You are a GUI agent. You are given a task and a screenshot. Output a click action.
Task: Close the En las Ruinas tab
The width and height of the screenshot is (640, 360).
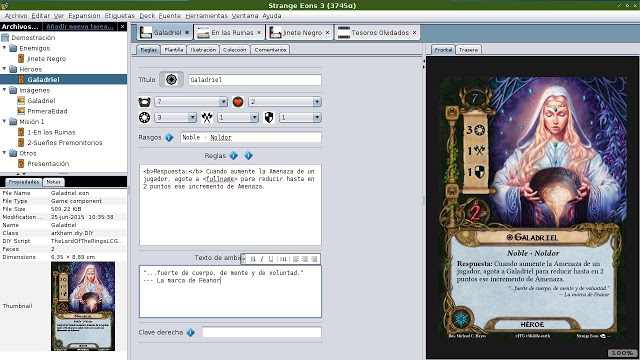259,32
